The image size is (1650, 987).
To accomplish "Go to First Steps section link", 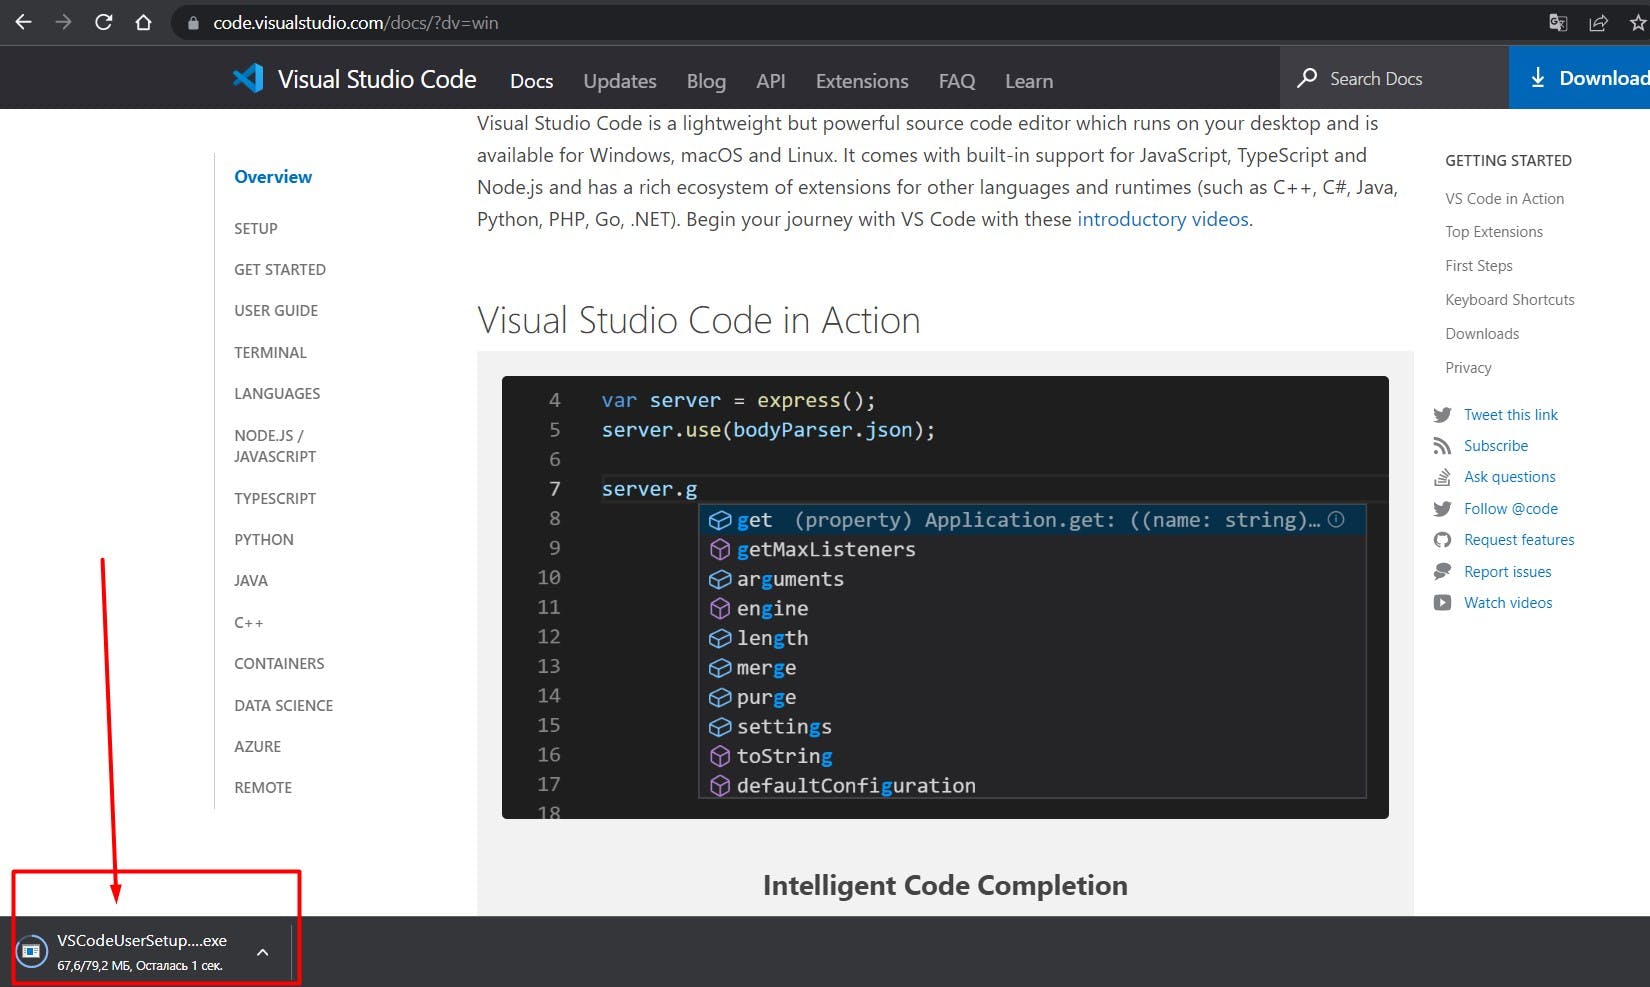I will tap(1478, 266).
